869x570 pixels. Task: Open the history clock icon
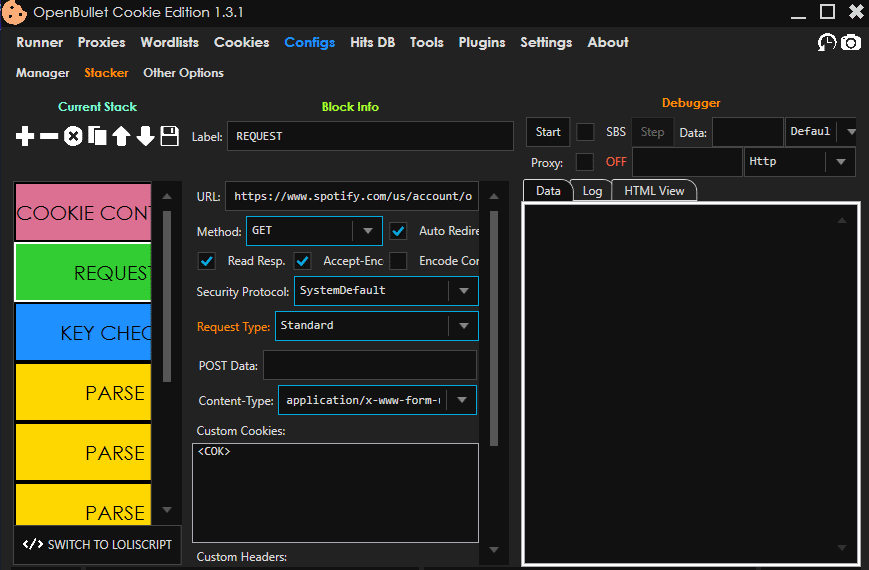(x=827, y=42)
